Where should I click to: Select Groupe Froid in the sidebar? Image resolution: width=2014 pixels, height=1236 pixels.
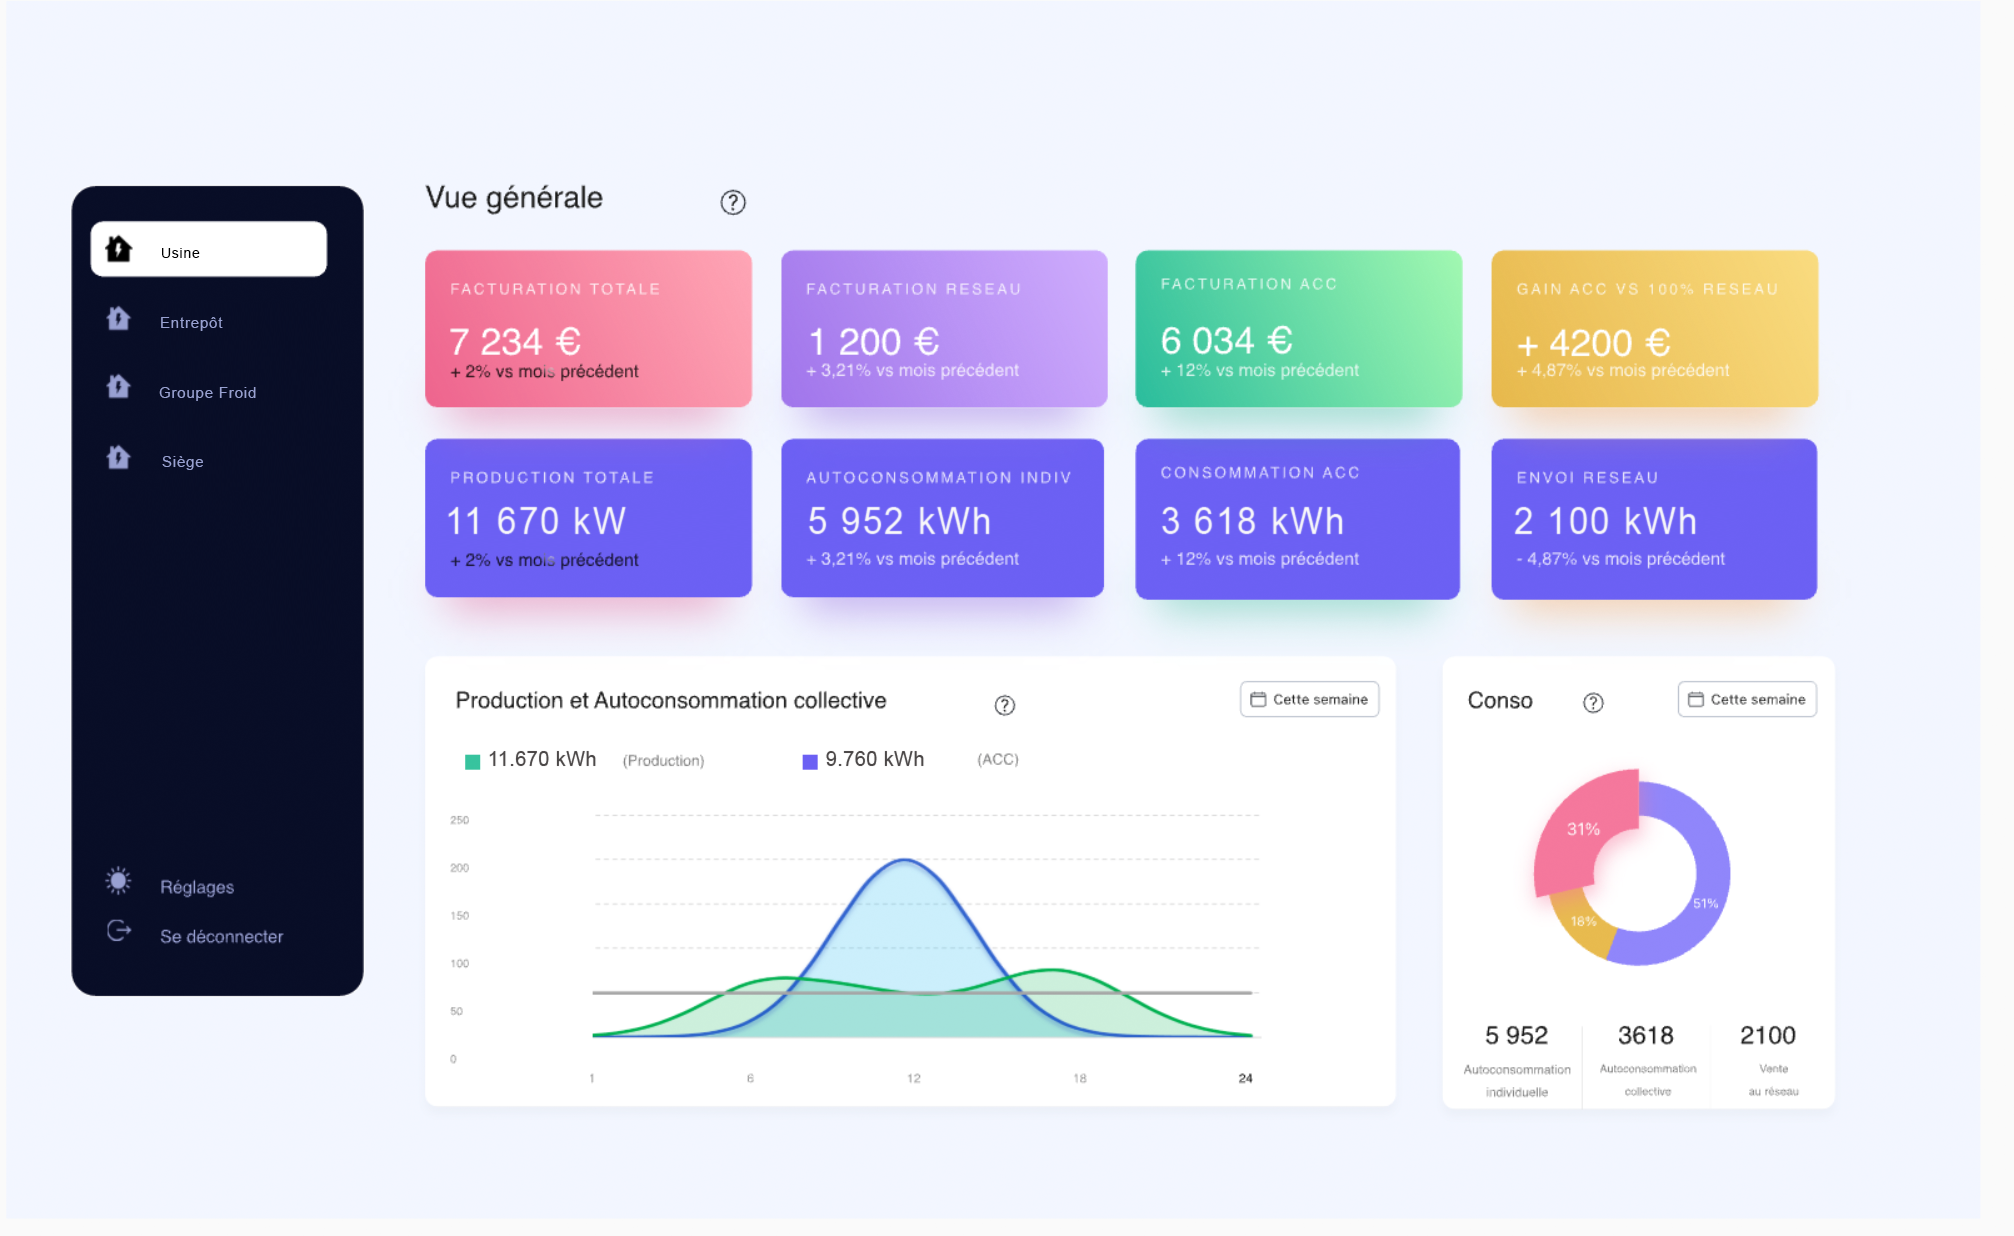coord(207,393)
